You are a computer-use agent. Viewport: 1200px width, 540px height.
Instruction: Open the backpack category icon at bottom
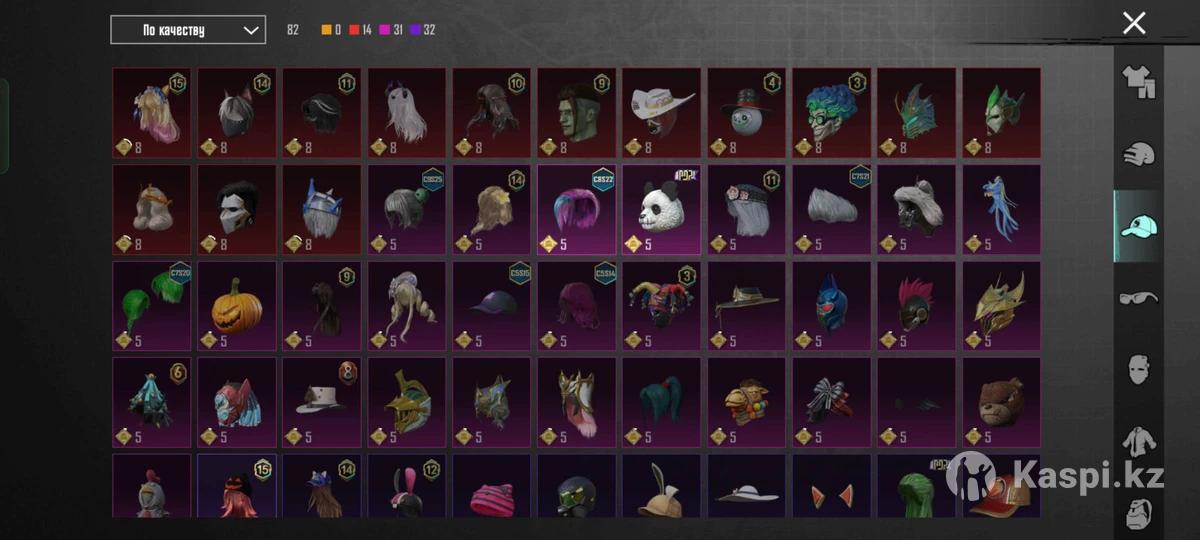pyautogui.click(x=1138, y=511)
